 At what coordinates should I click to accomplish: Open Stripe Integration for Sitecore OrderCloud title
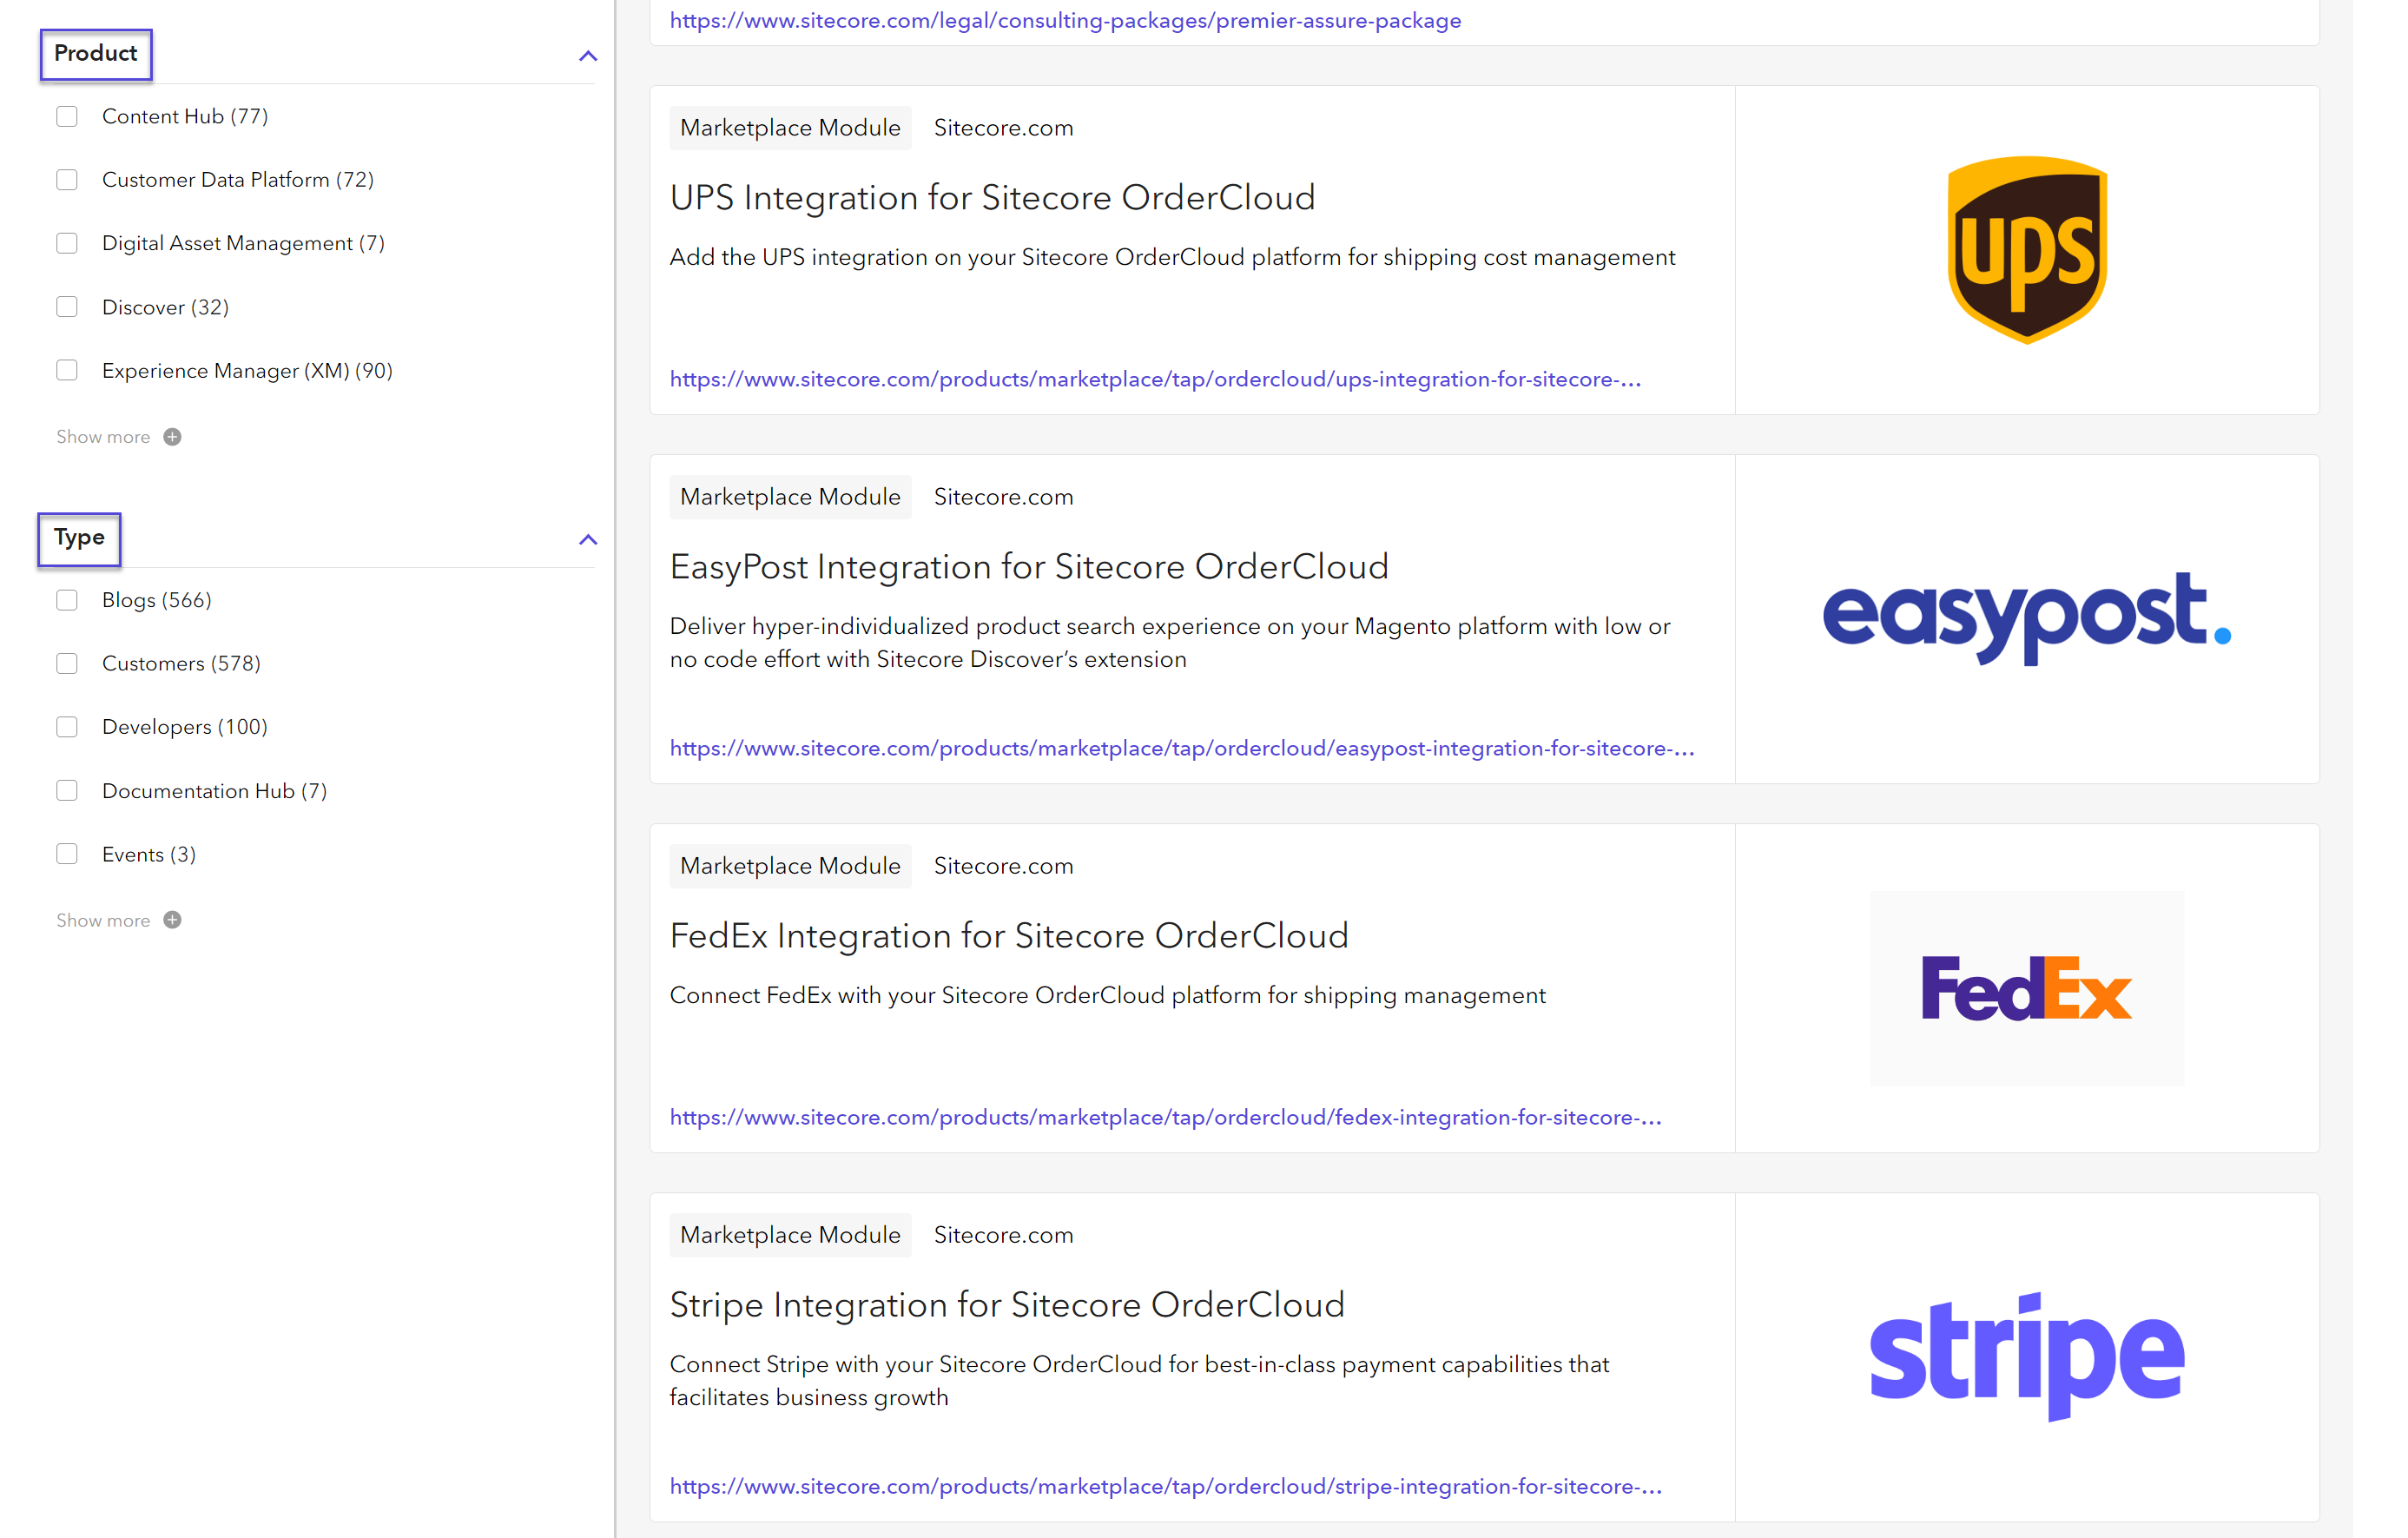pyautogui.click(x=1007, y=1305)
